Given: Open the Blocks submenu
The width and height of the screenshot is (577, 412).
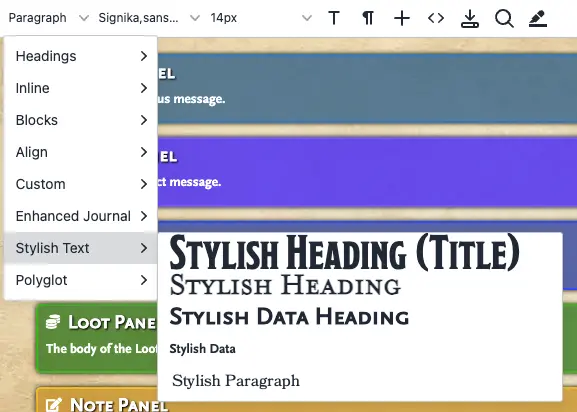Looking at the screenshot, I should [x=81, y=120].
